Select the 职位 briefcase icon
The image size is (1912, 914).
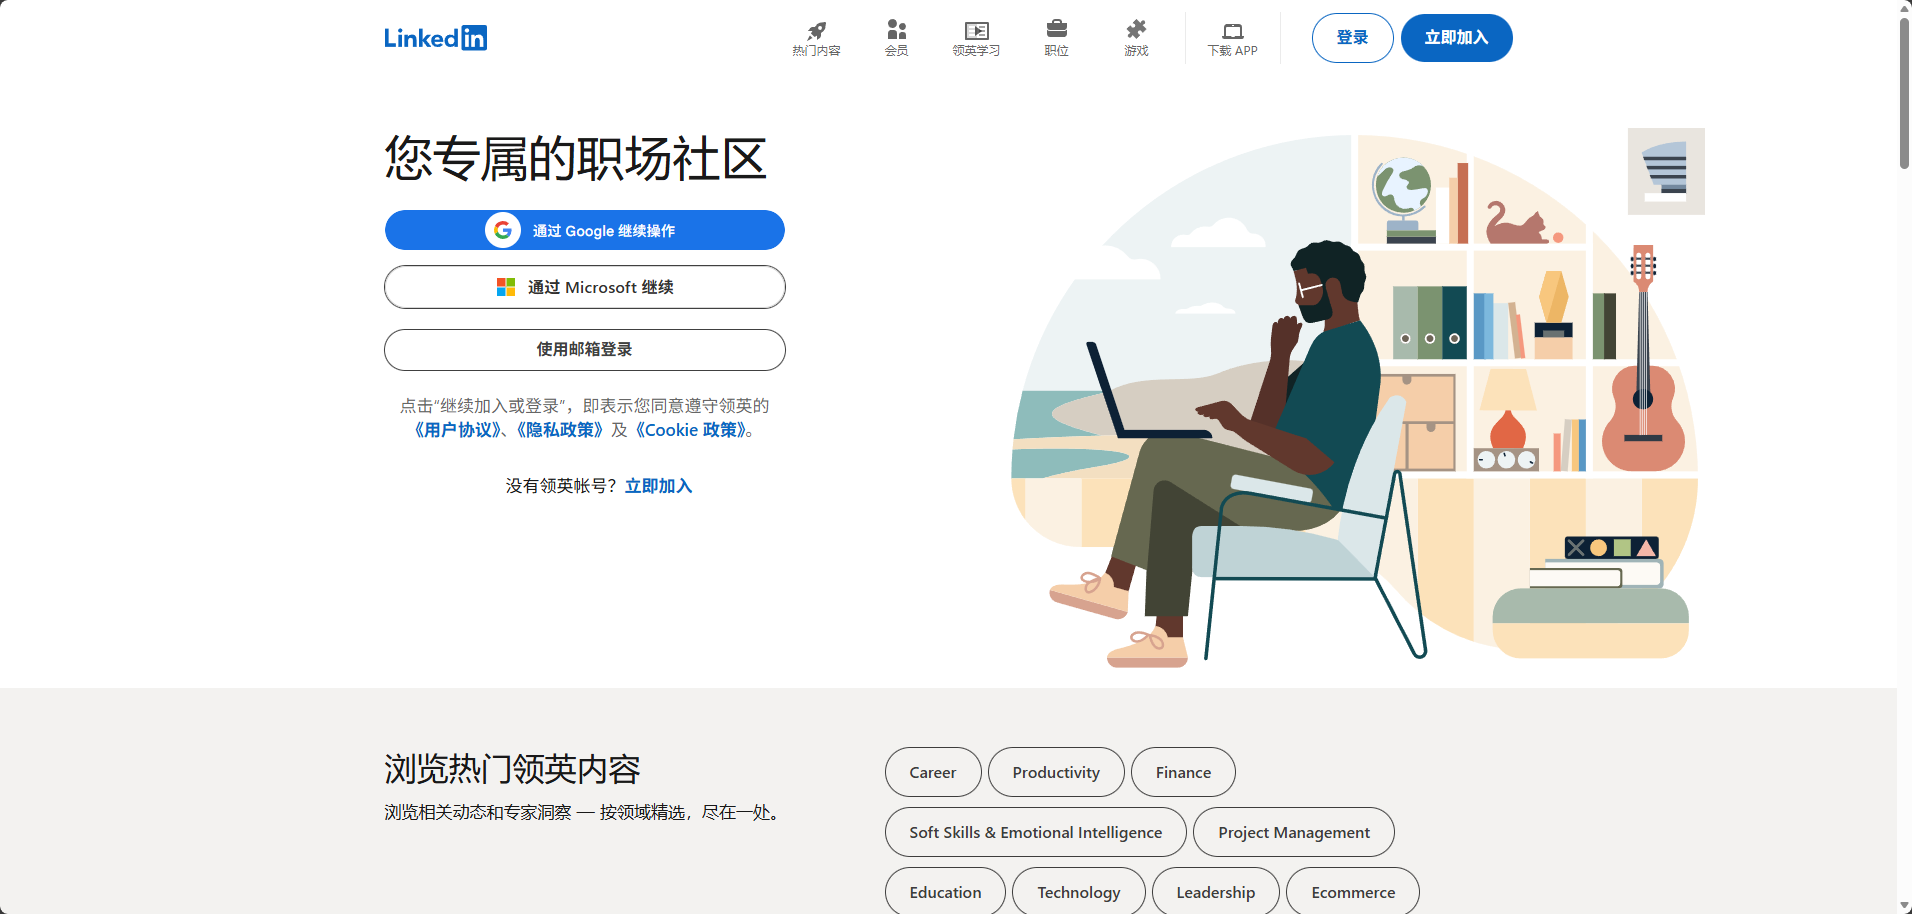pyautogui.click(x=1056, y=38)
